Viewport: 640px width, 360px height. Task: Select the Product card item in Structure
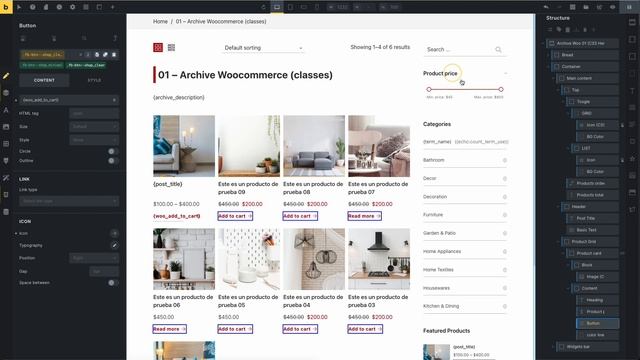pyautogui.click(x=593, y=253)
